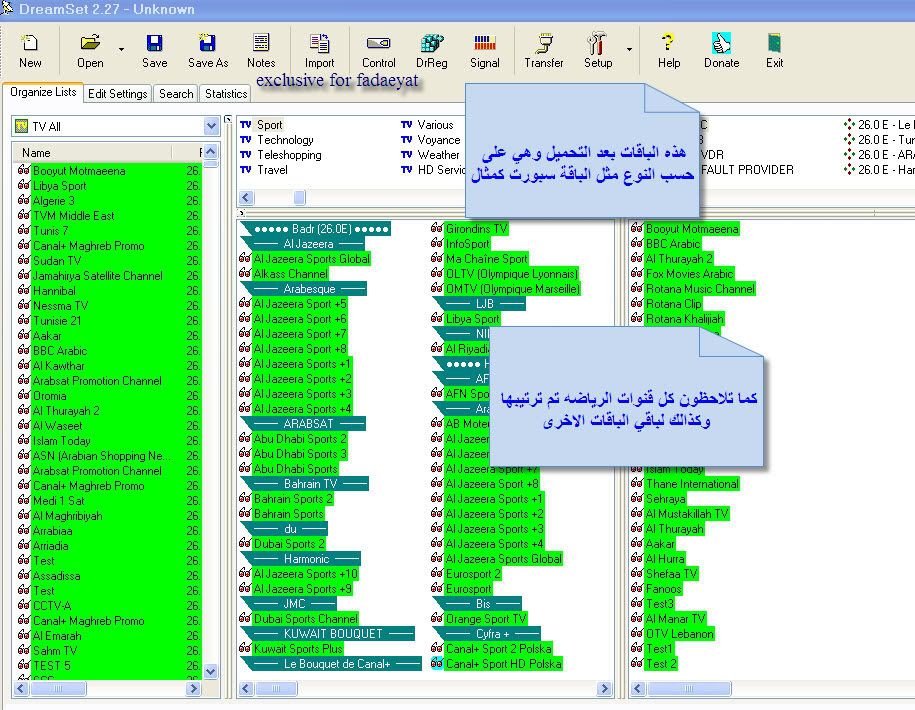Image resolution: width=915 pixels, height=710 pixels.
Task: Exit DreamSet using the Exit icon
Action: pyautogui.click(x=774, y=51)
